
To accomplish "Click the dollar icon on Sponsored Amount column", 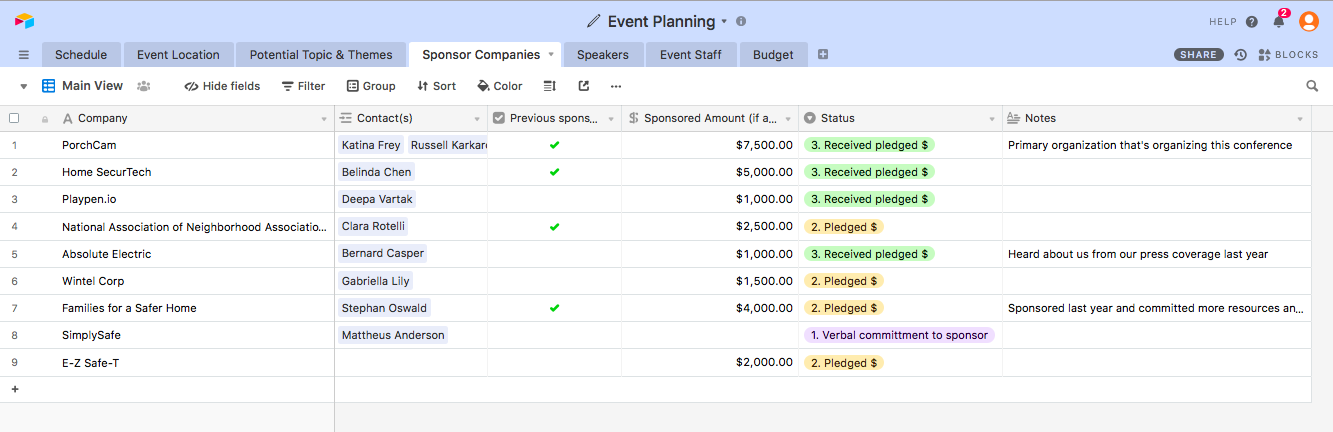I will (x=634, y=118).
